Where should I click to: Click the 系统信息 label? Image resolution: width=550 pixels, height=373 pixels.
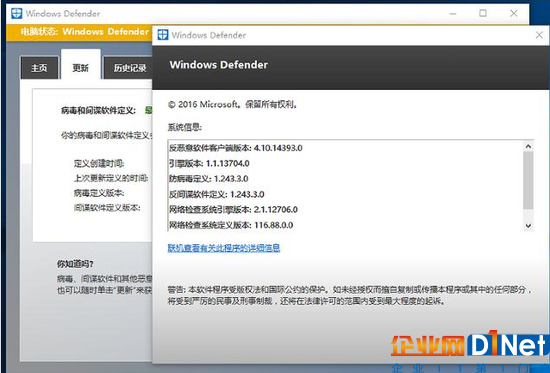(185, 127)
